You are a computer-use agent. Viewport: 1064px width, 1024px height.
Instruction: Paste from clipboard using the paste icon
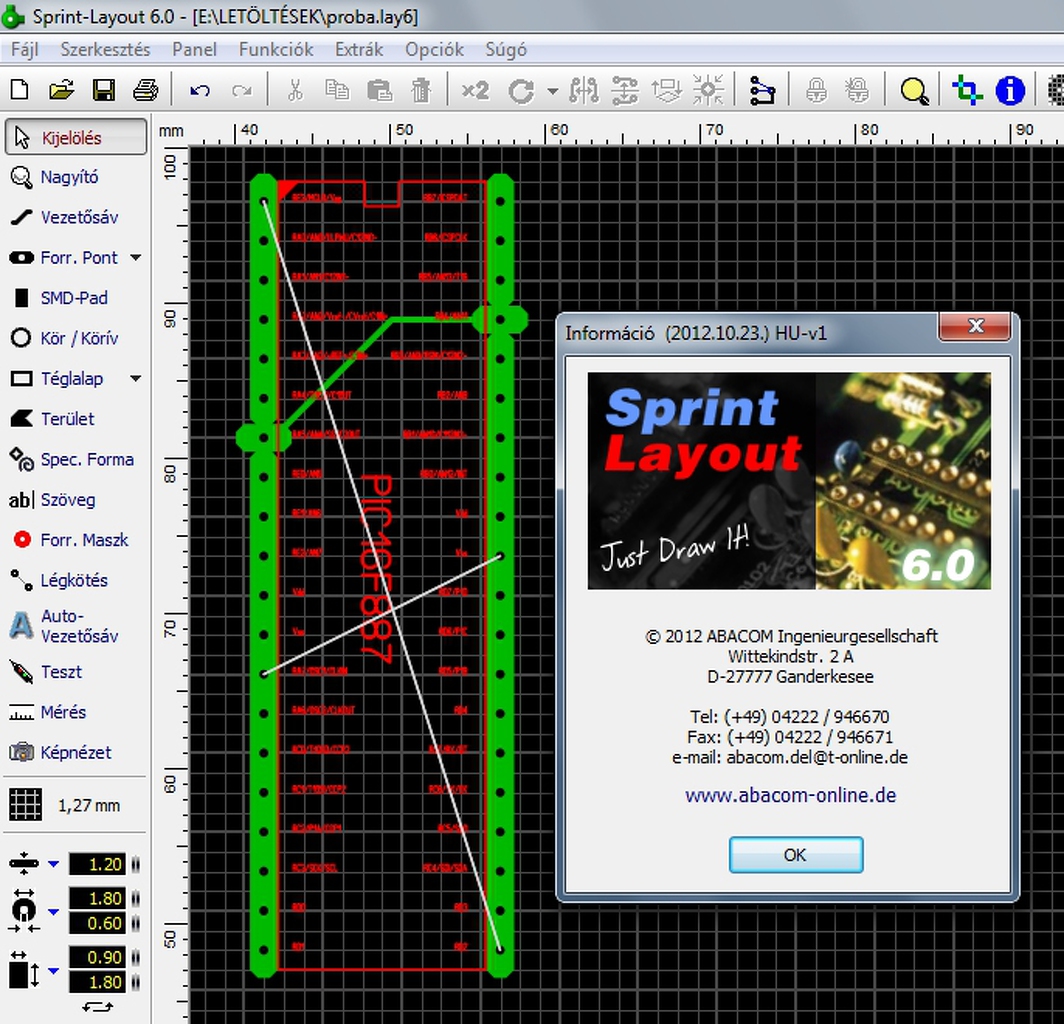(x=379, y=90)
